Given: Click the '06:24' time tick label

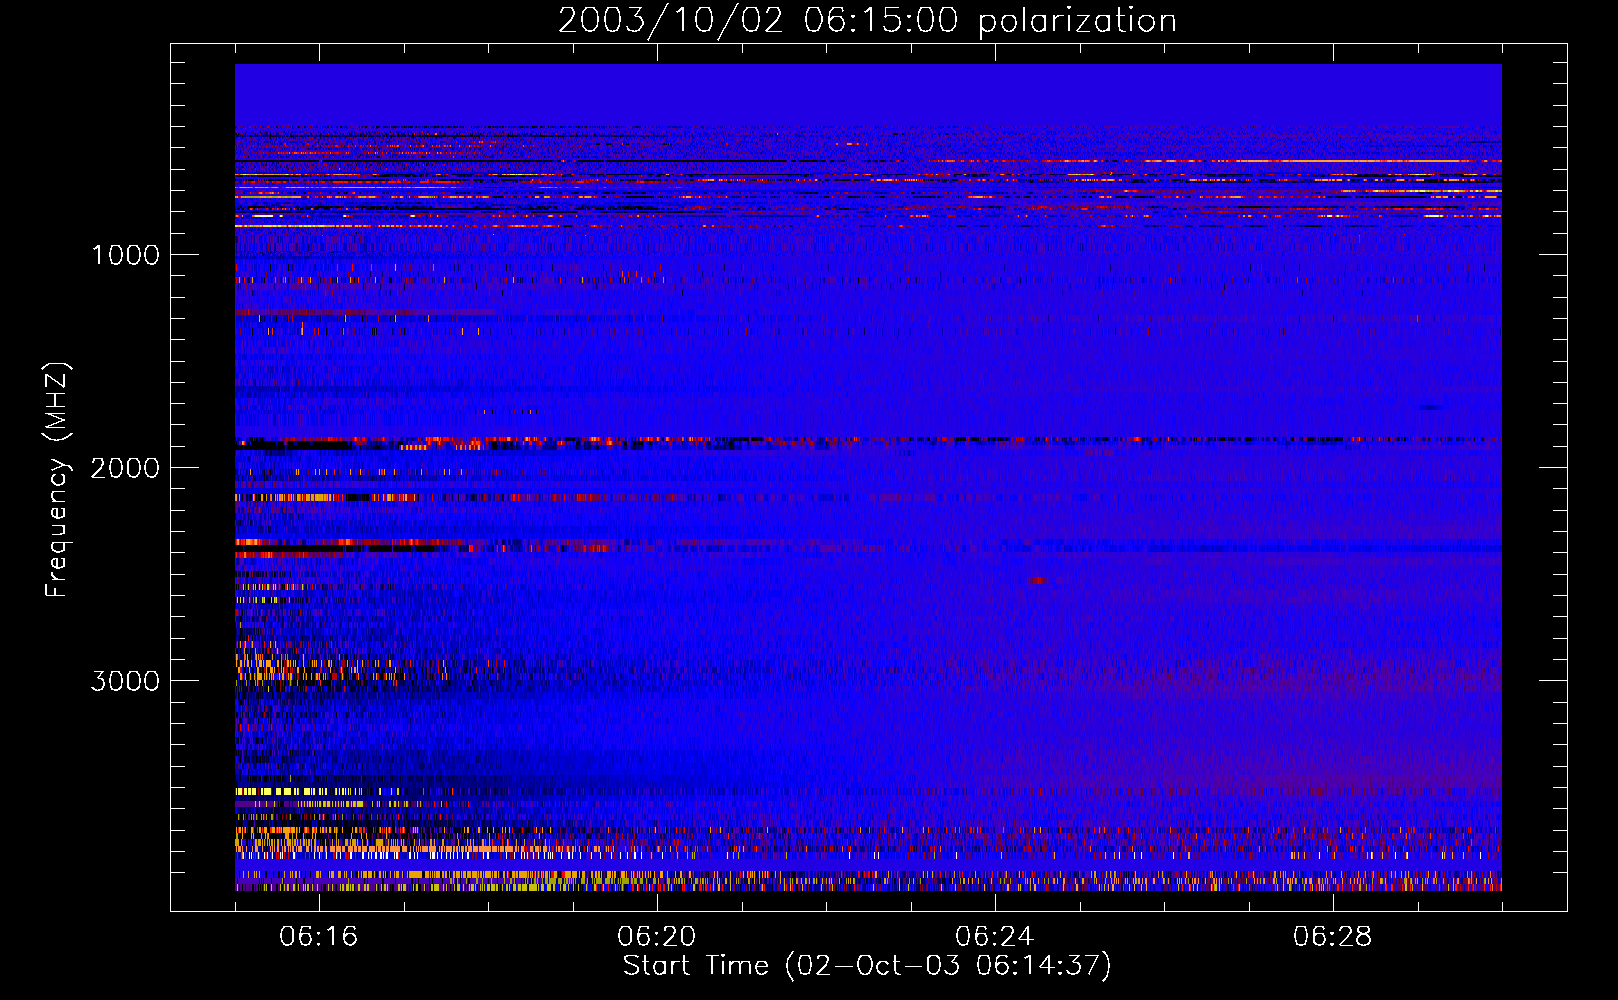Looking at the screenshot, I should pyautogui.click(x=995, y=937).
